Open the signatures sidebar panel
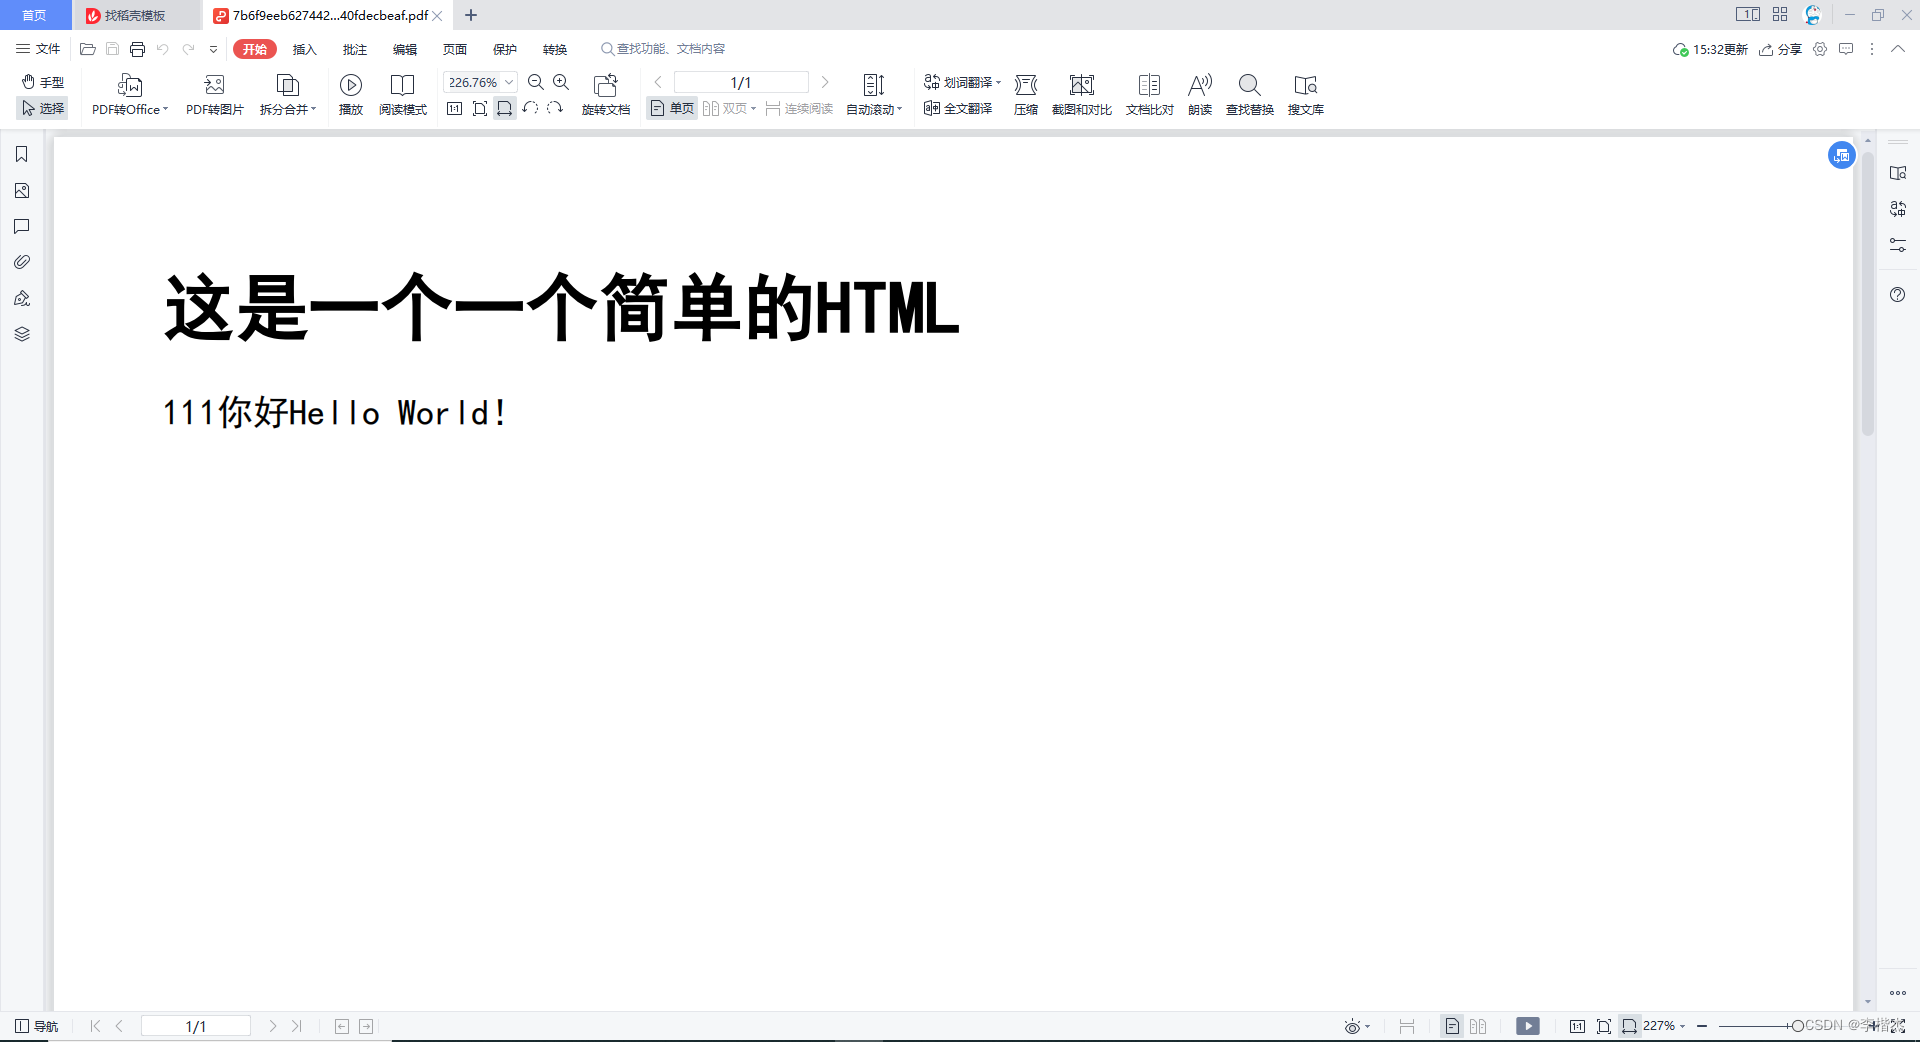The height and width of the screenshot is (1042, 1920). [x=22, y=298]
